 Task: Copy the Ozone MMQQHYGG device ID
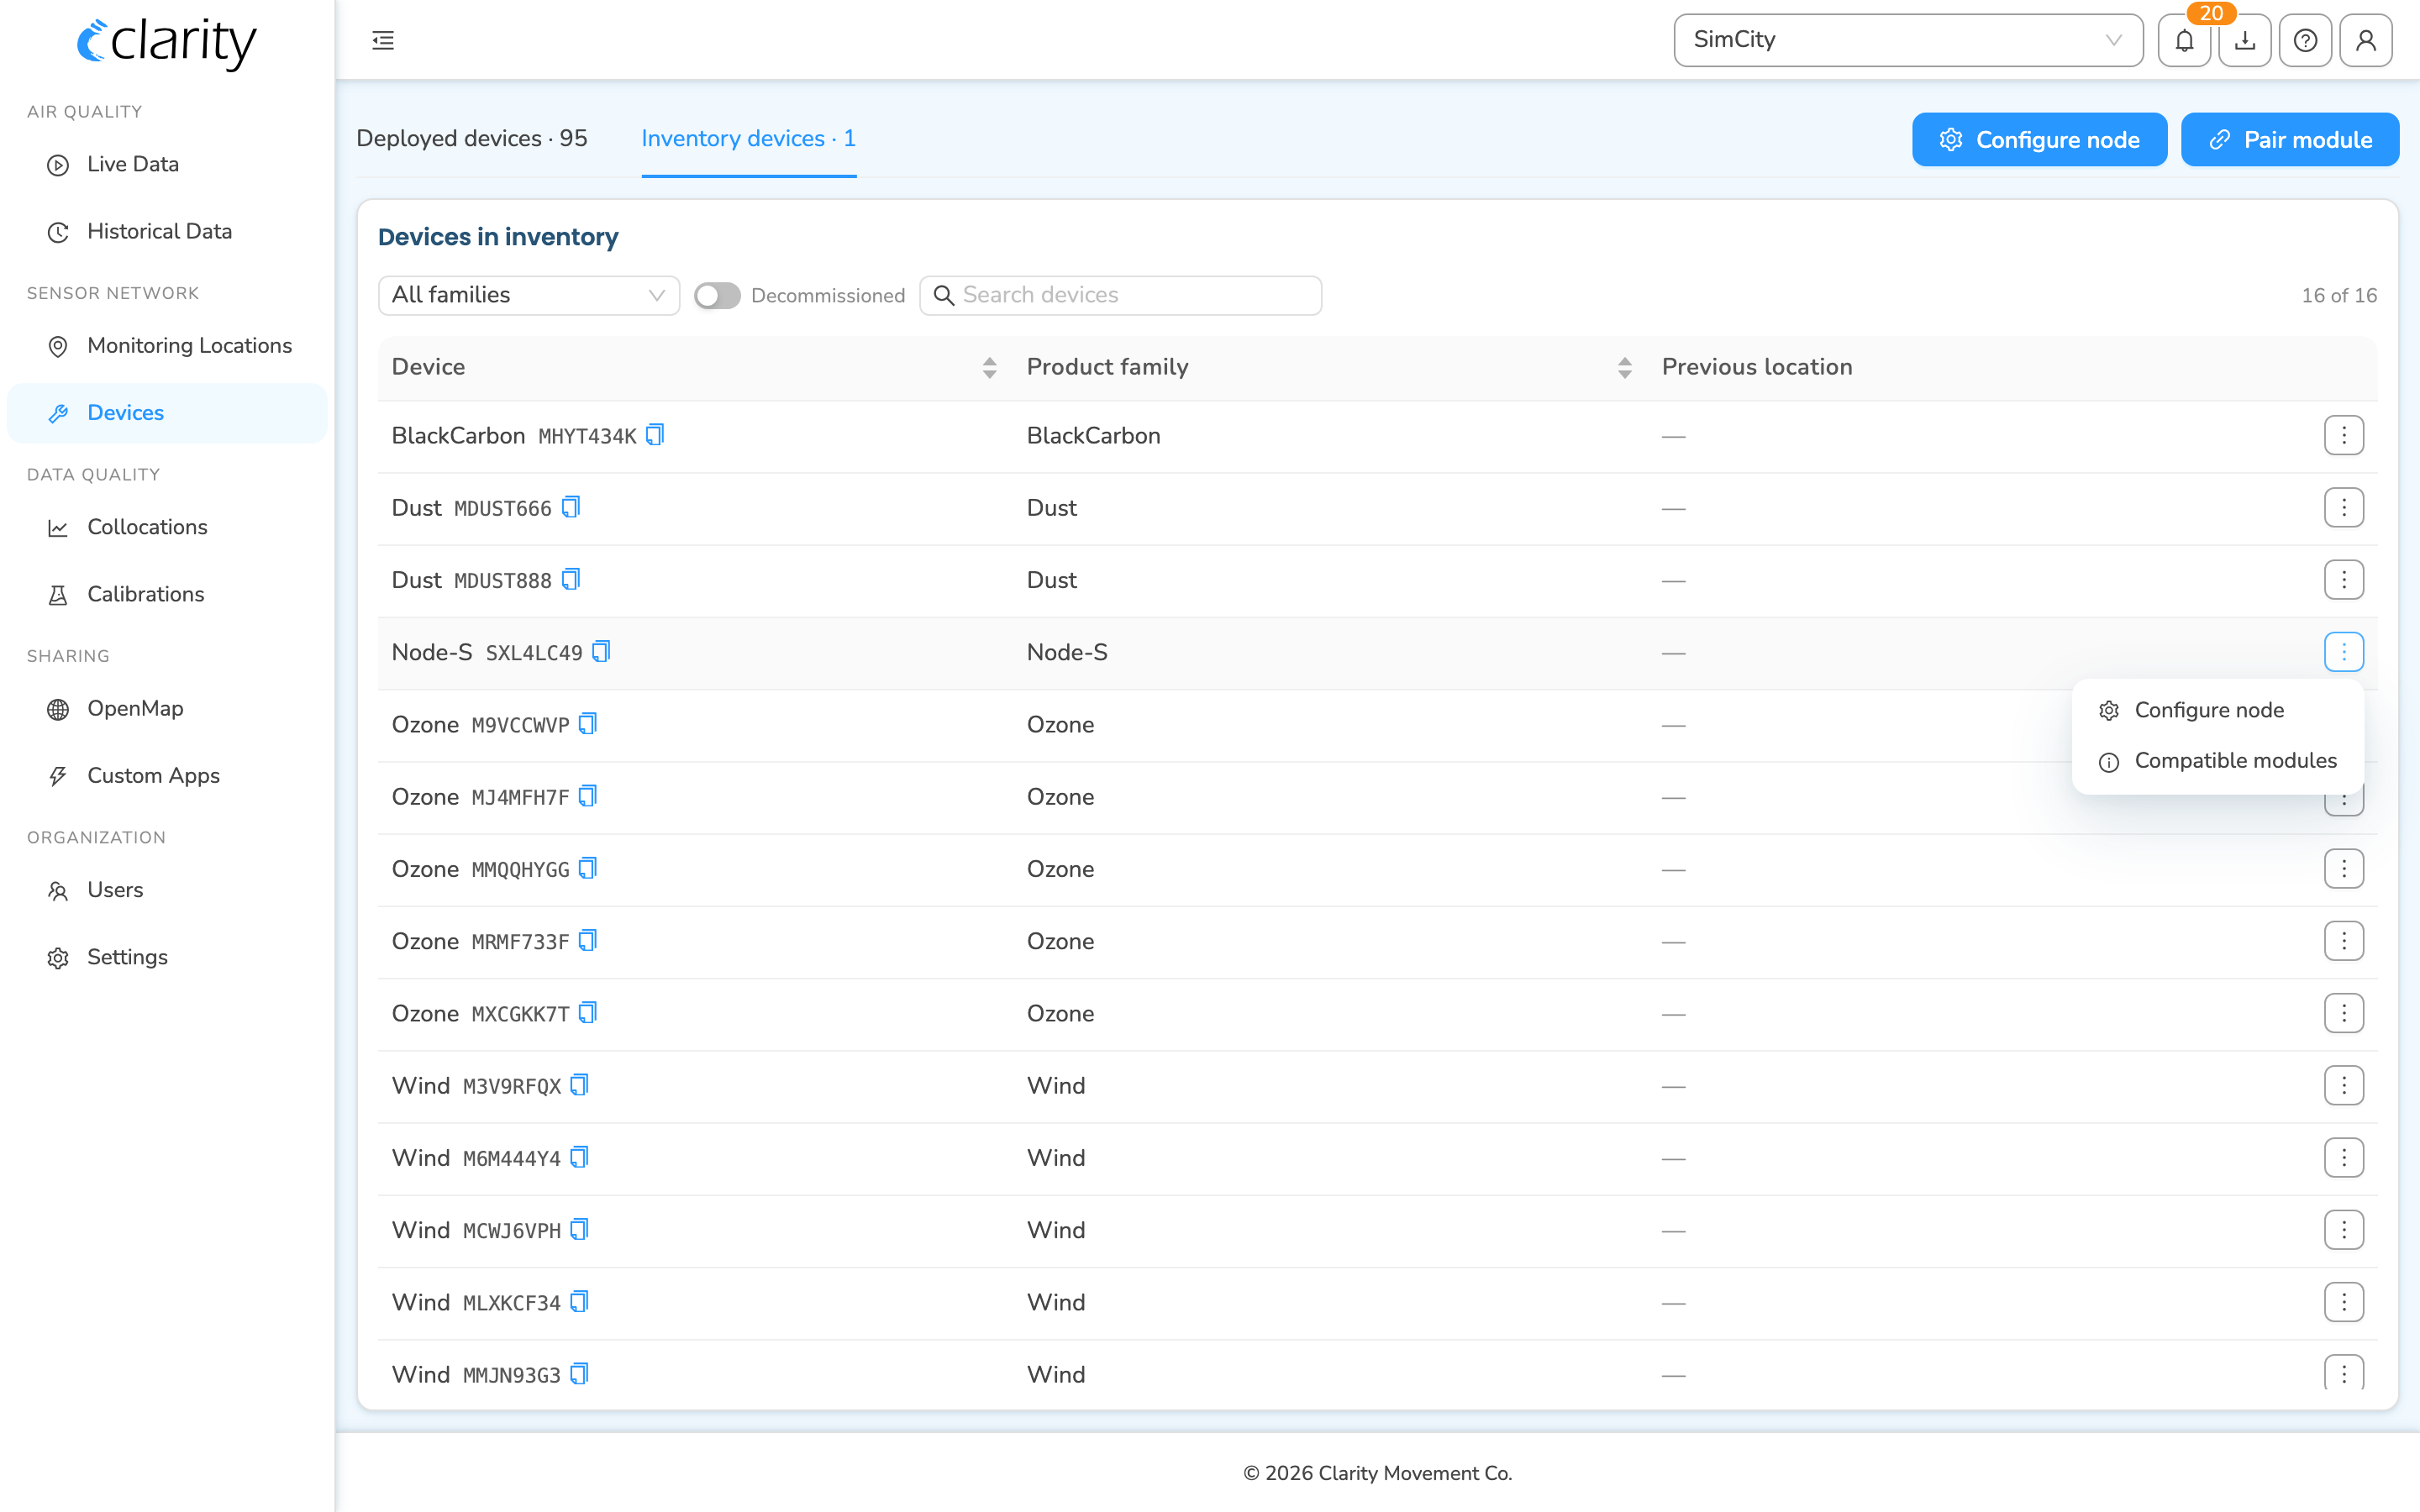click(588, 868)
